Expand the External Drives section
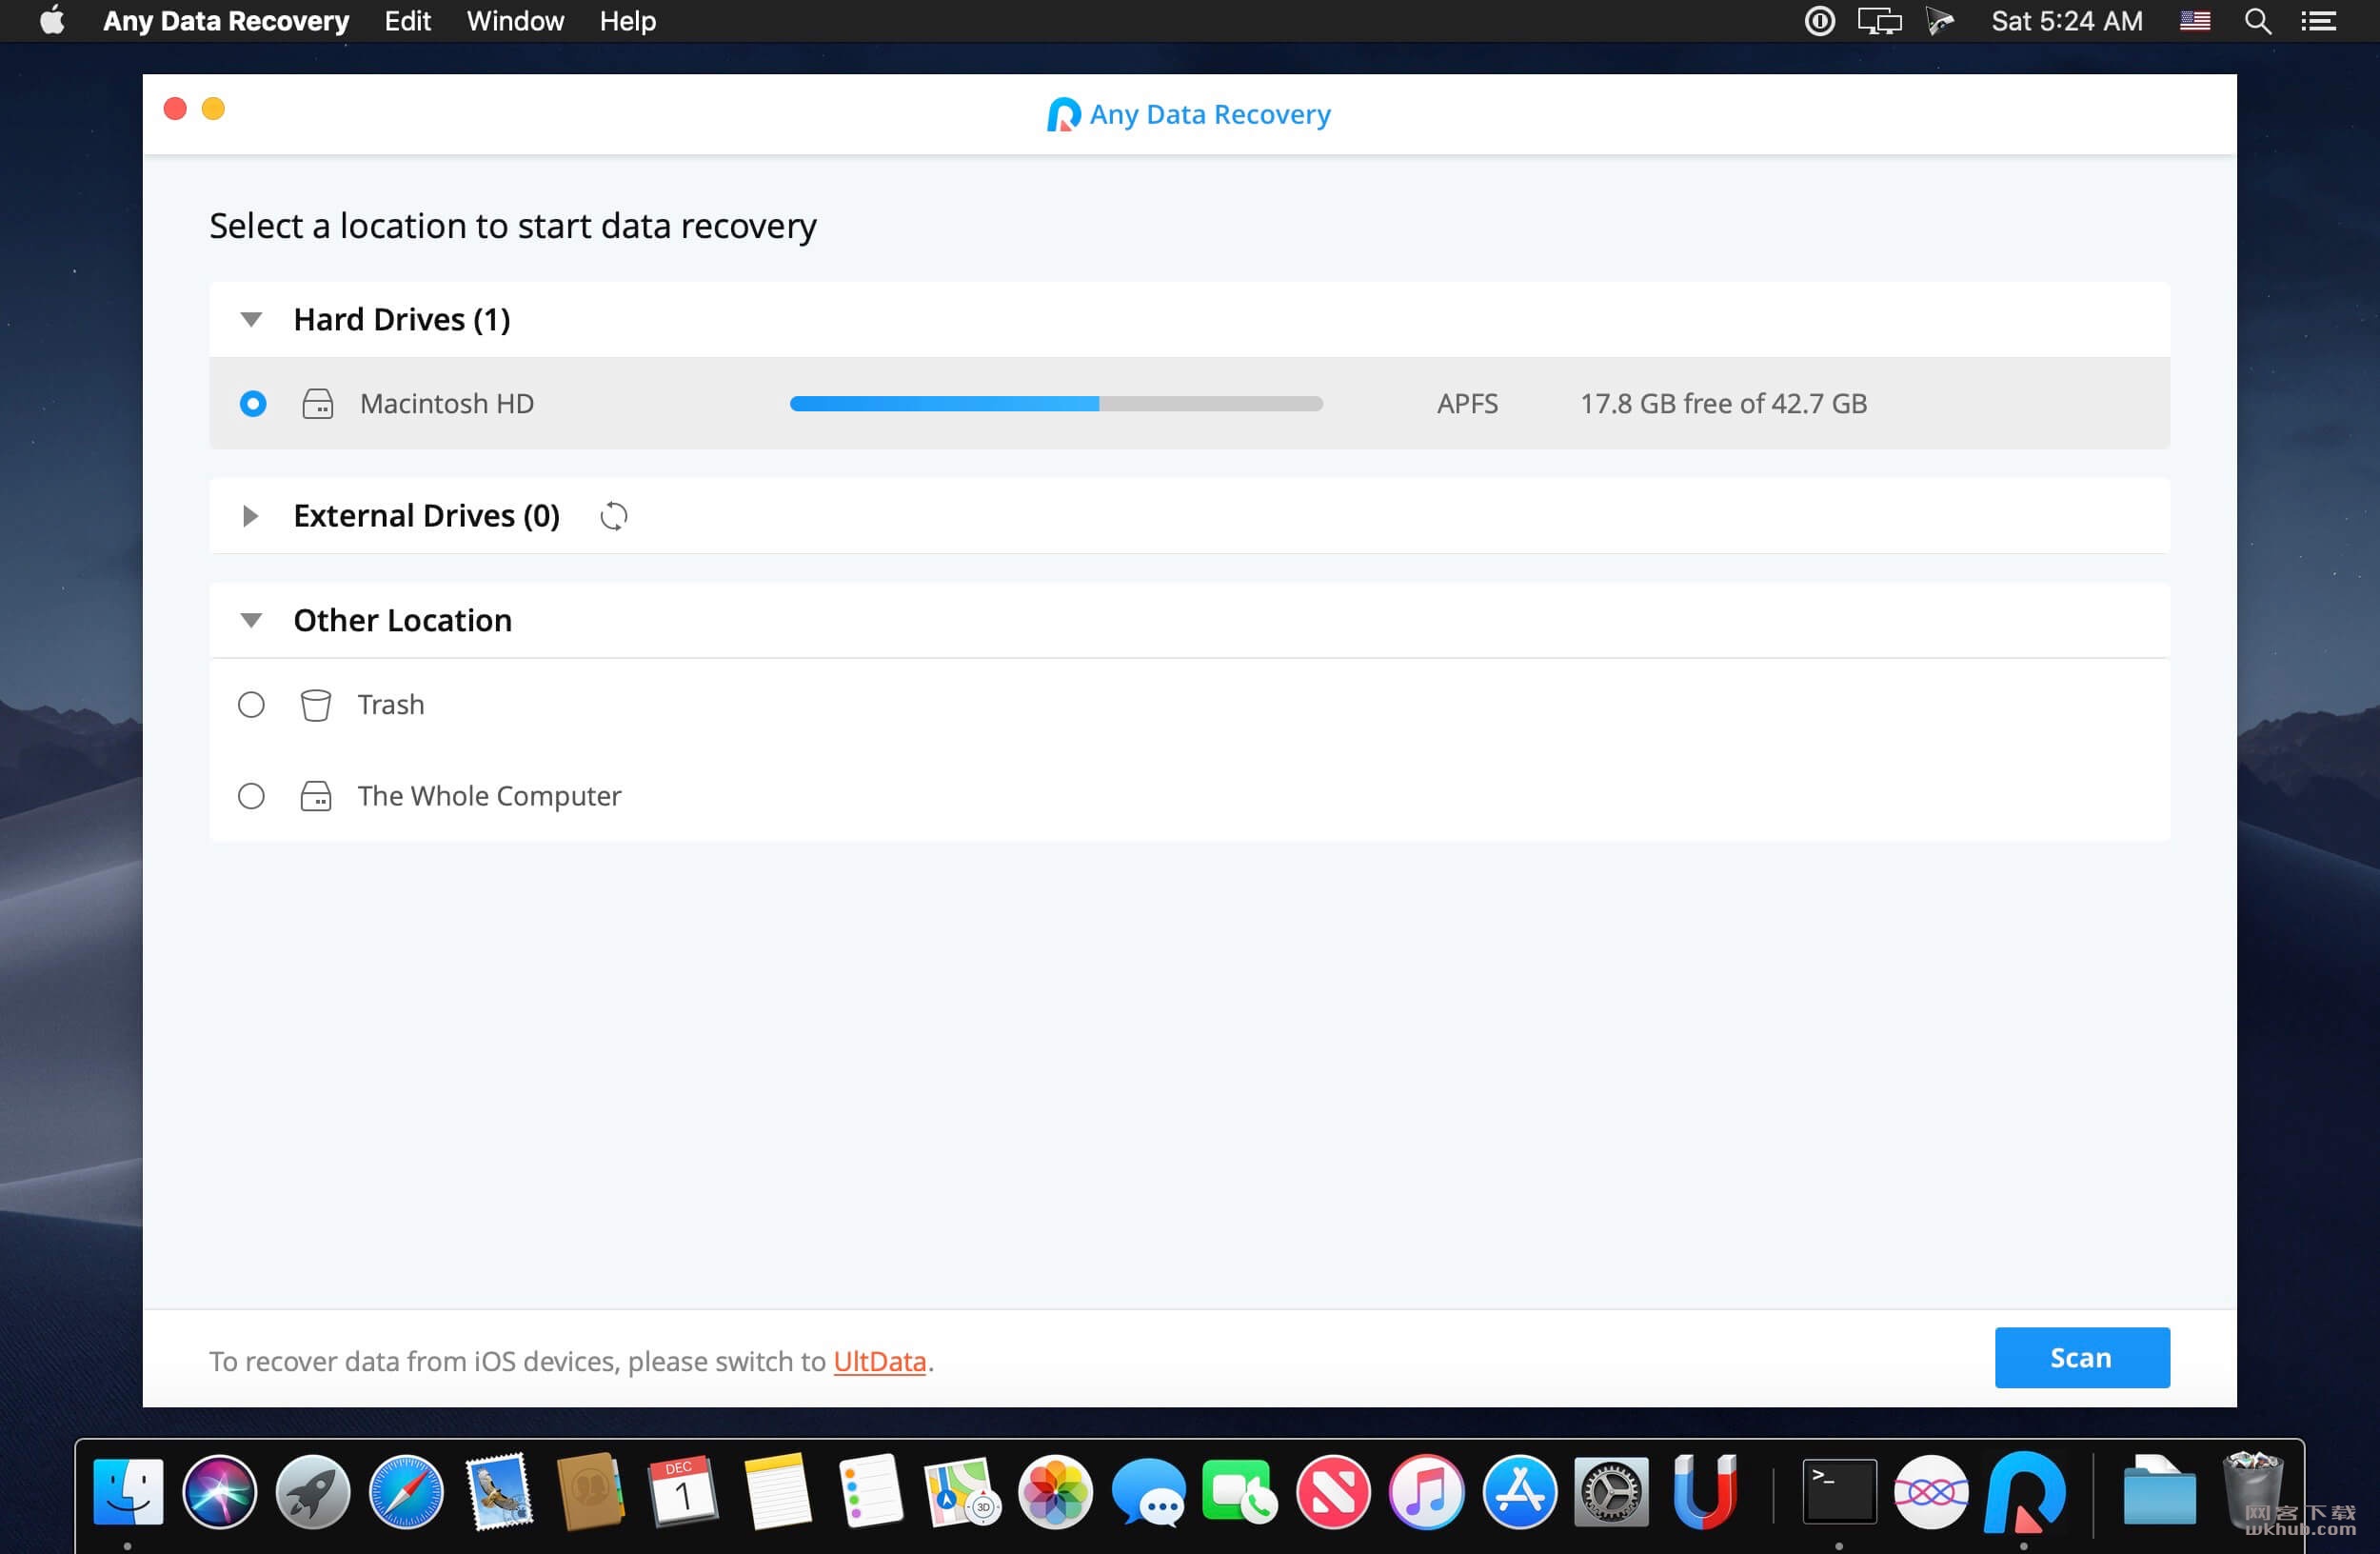The height and width of the screenshot is (1554, 2380). tap(250, 516)
